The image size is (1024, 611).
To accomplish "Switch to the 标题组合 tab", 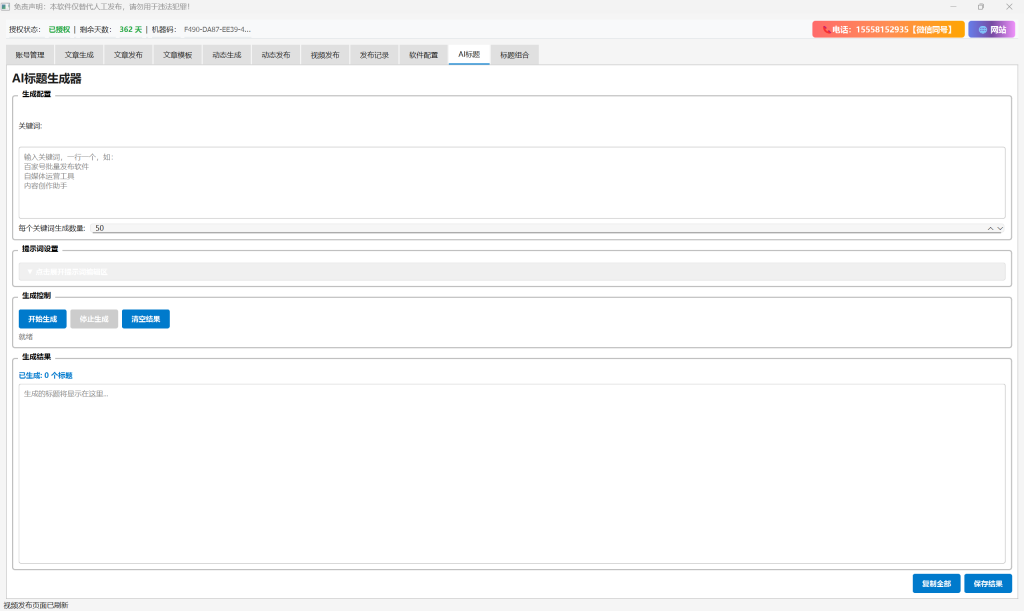I will 514,55.
